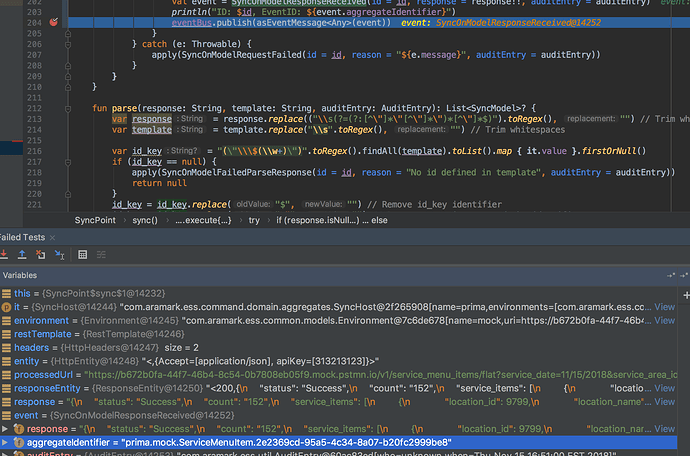Click the fold end marker on line 205
The width and height of the screenshot is (690, 456).
pos(68,33)
